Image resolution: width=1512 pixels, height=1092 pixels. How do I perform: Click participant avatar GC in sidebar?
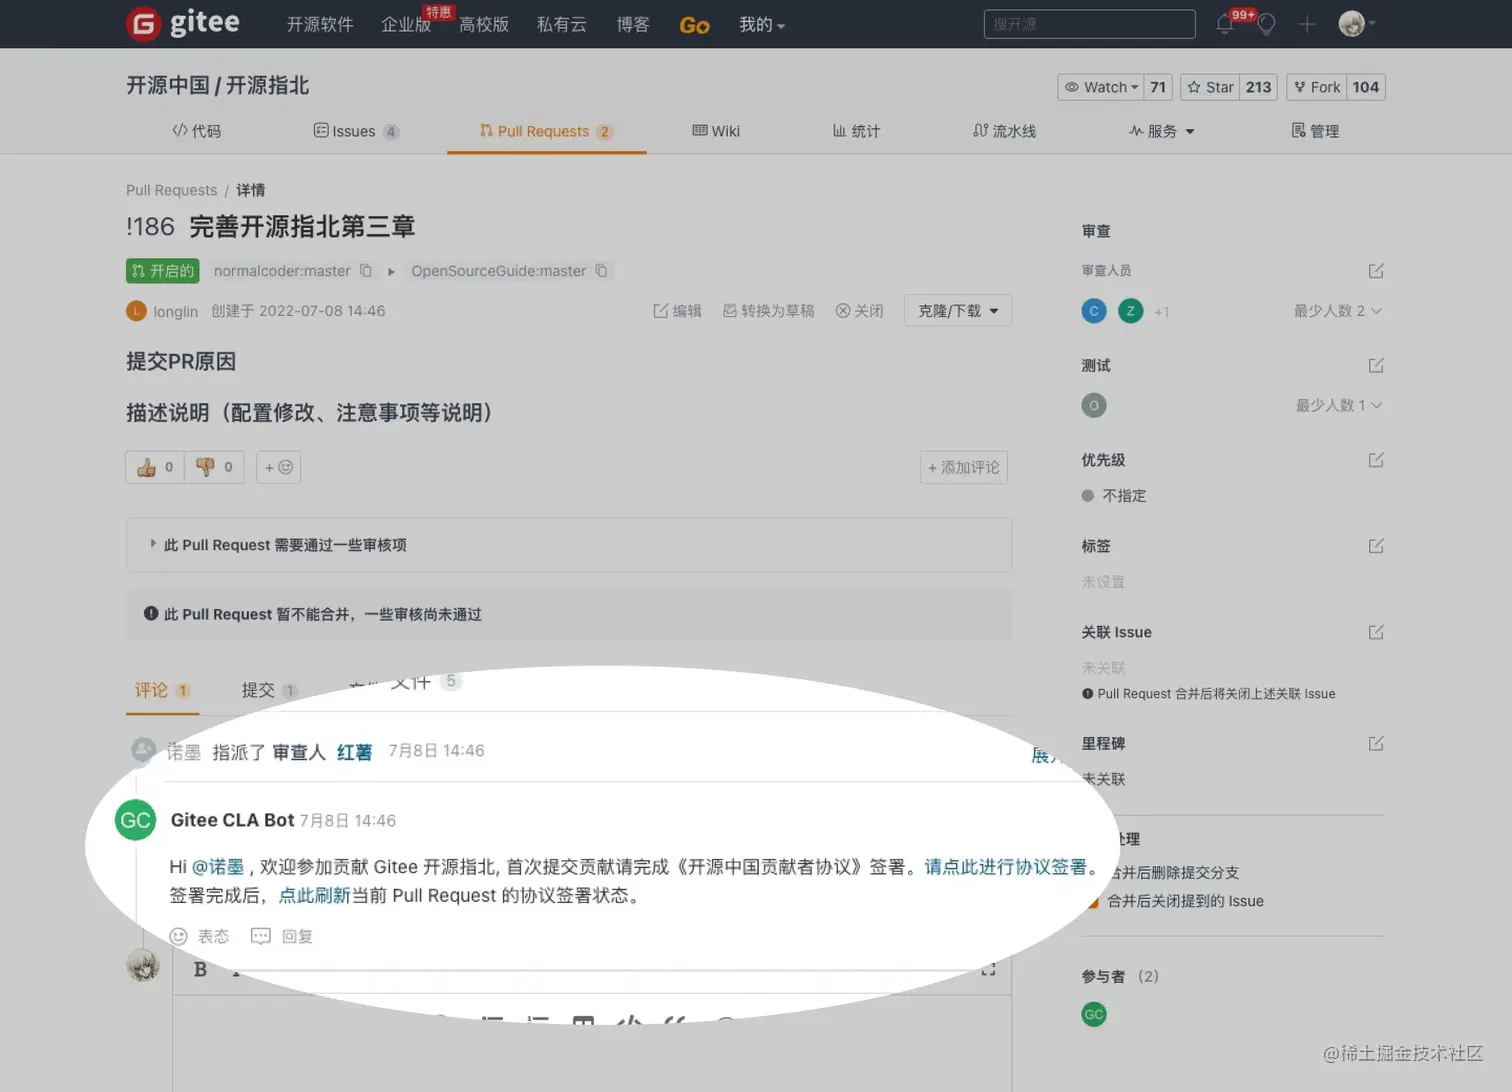tap(1094, 1014)
